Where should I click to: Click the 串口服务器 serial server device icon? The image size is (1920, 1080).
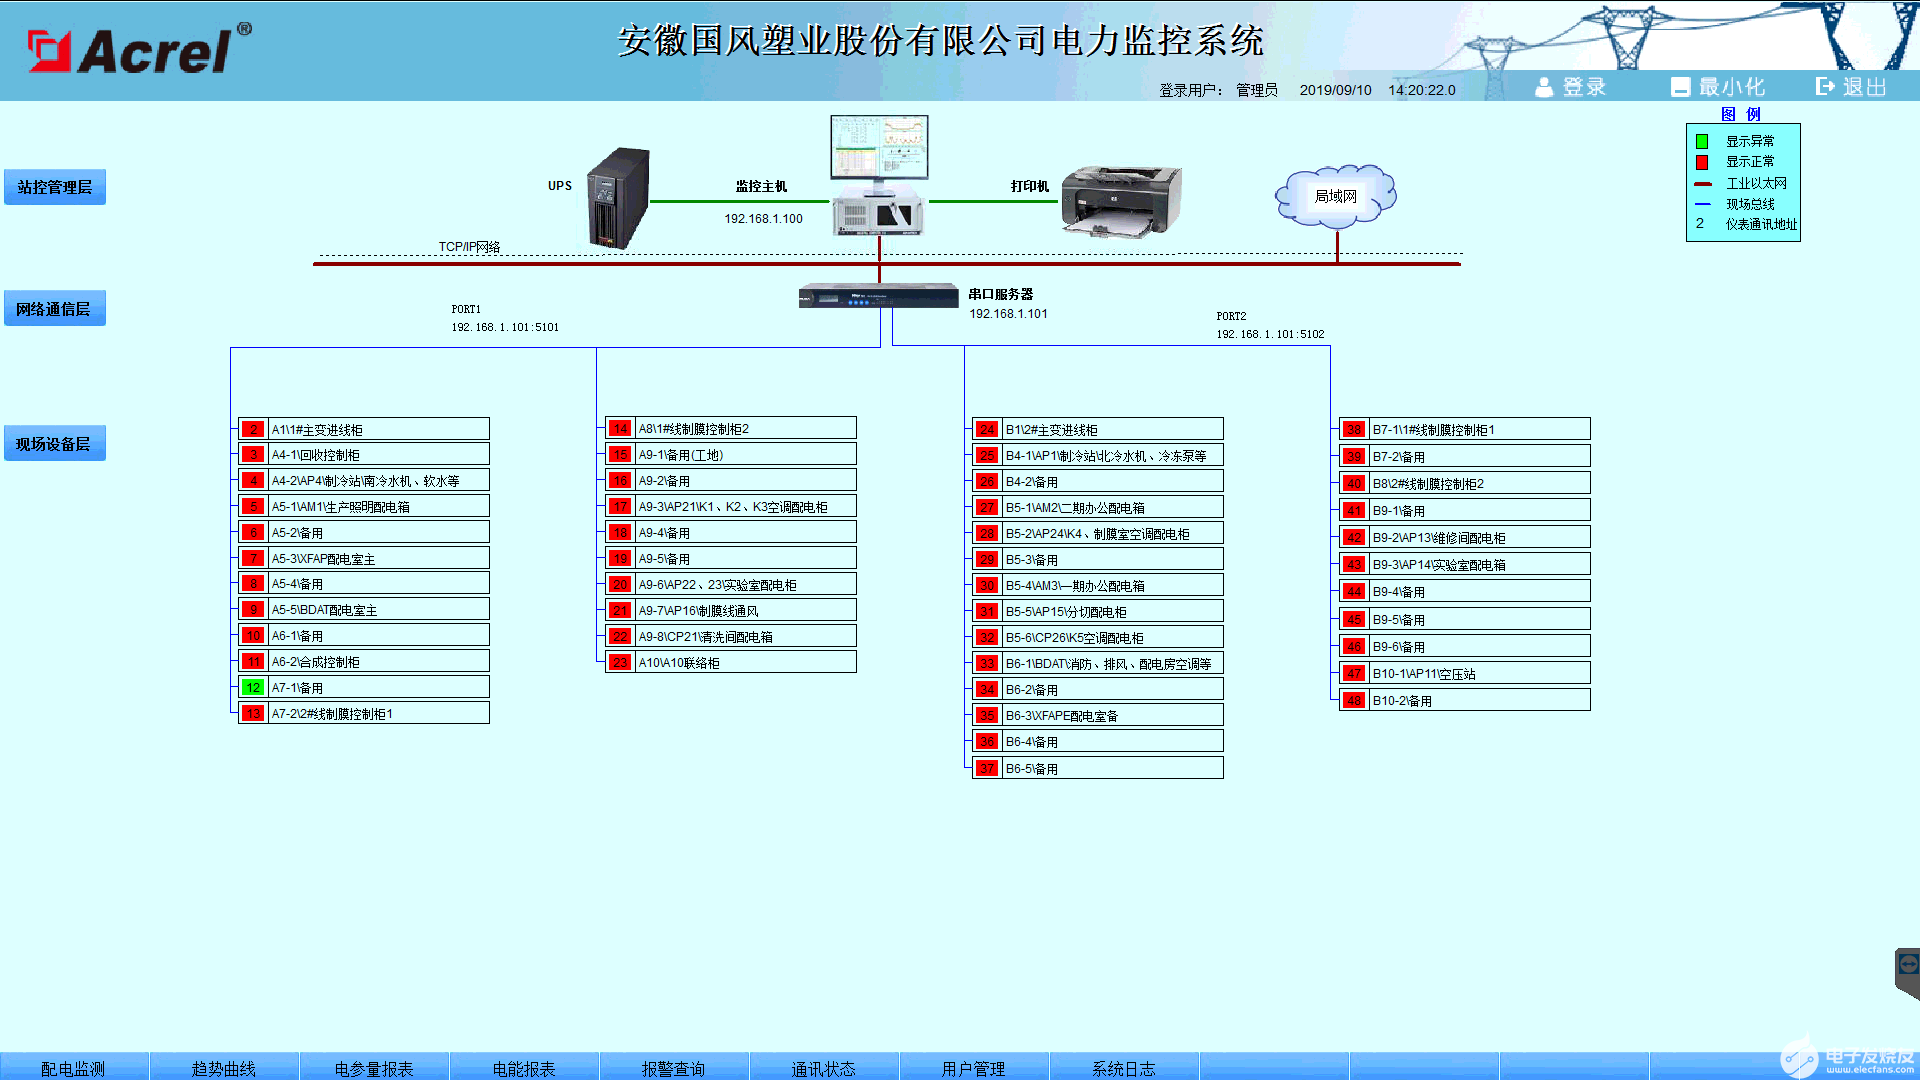(878, 295)
